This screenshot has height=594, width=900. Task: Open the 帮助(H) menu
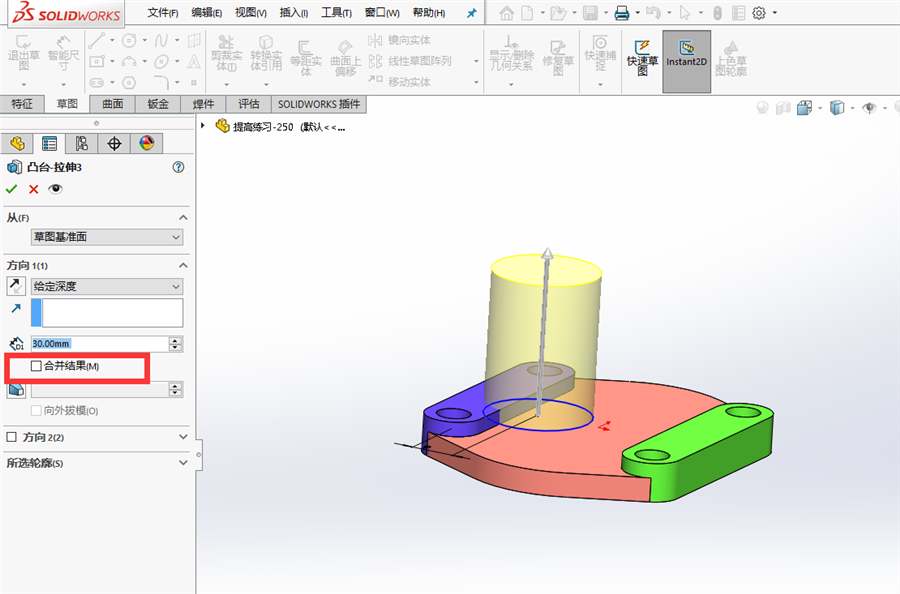pos(429,13)
